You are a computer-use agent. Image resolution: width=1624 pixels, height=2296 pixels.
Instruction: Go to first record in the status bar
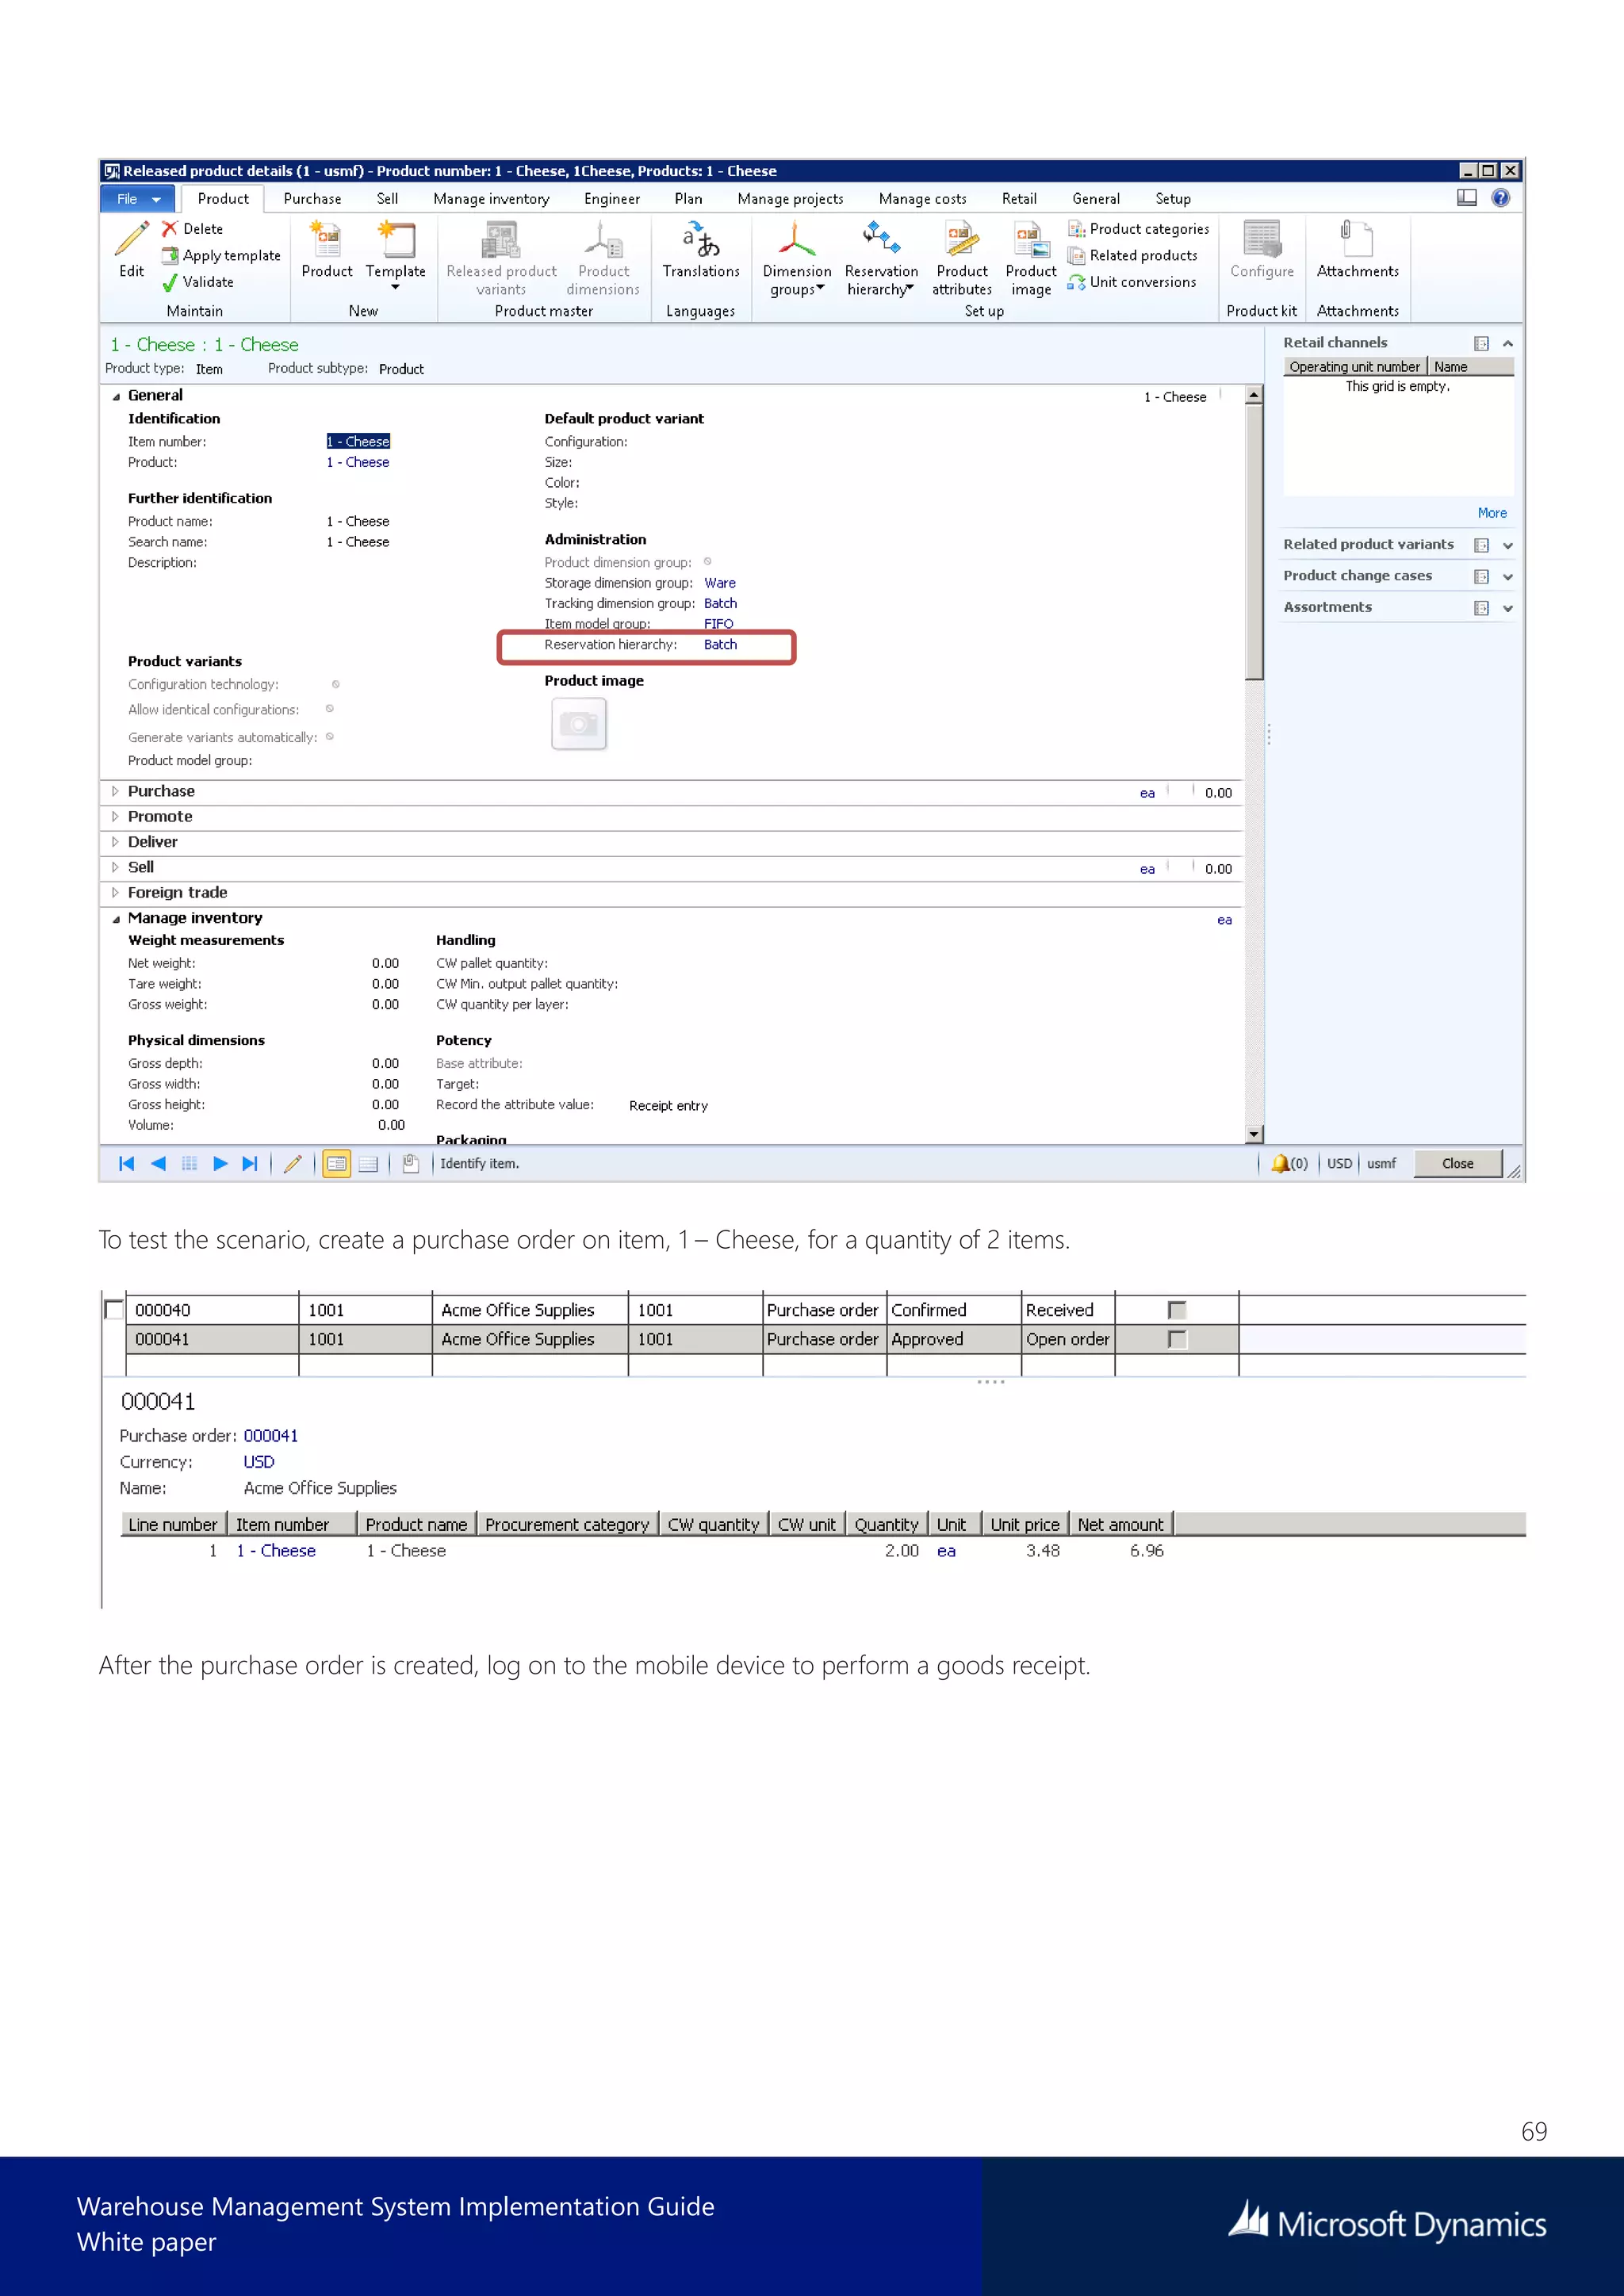(127, 1164)
